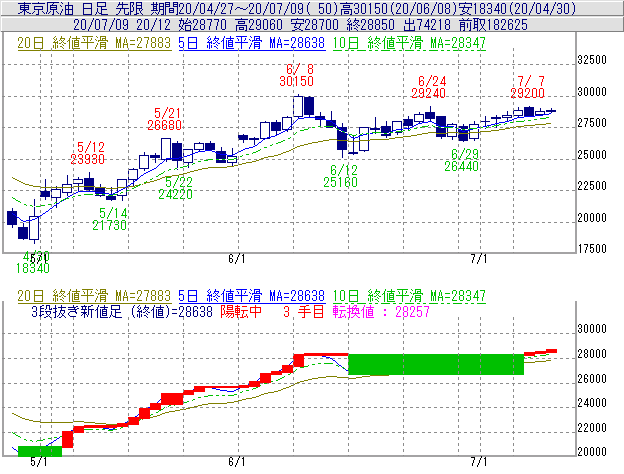Screen dimensions: 624x474
Task: Click the 6/24 29240 peak label
Action: pos(429,87)
